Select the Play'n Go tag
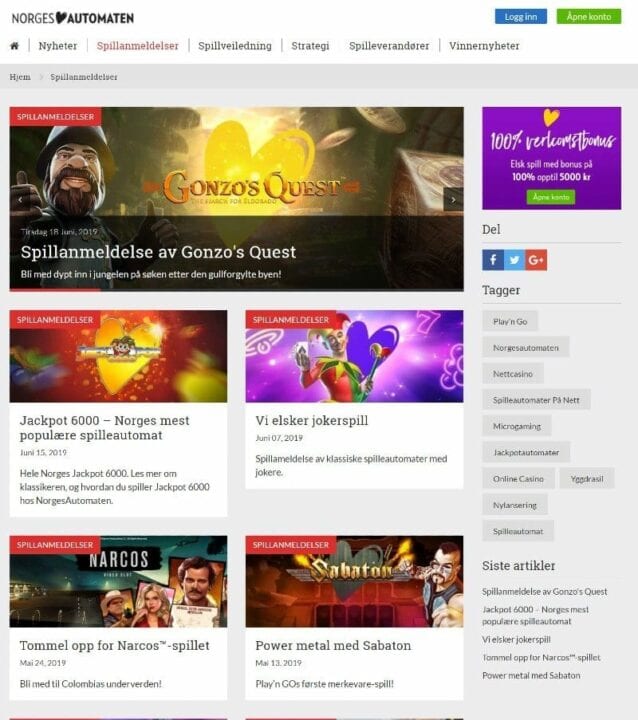 [510, 321]
